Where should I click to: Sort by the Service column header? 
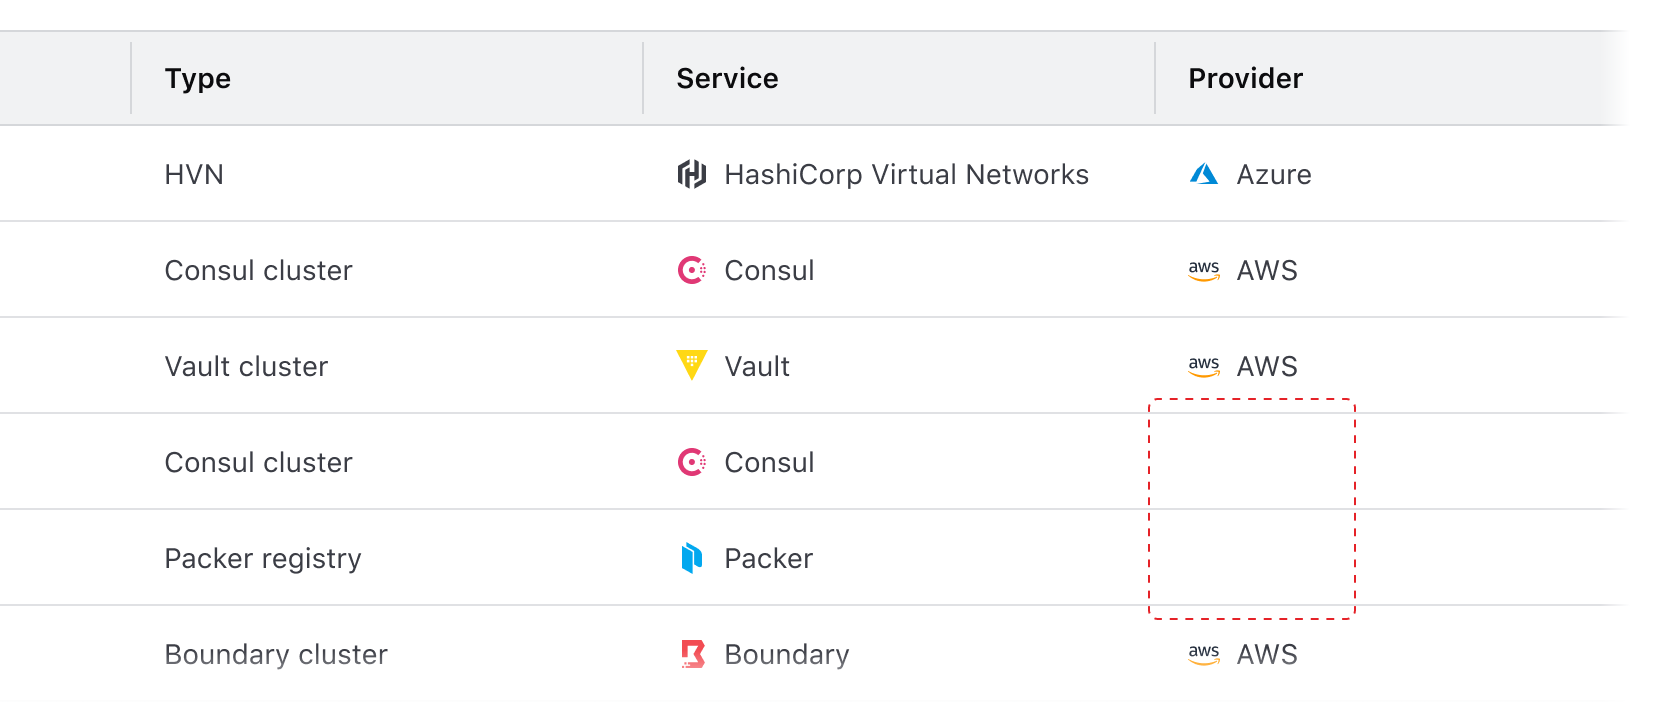(727, 78)
